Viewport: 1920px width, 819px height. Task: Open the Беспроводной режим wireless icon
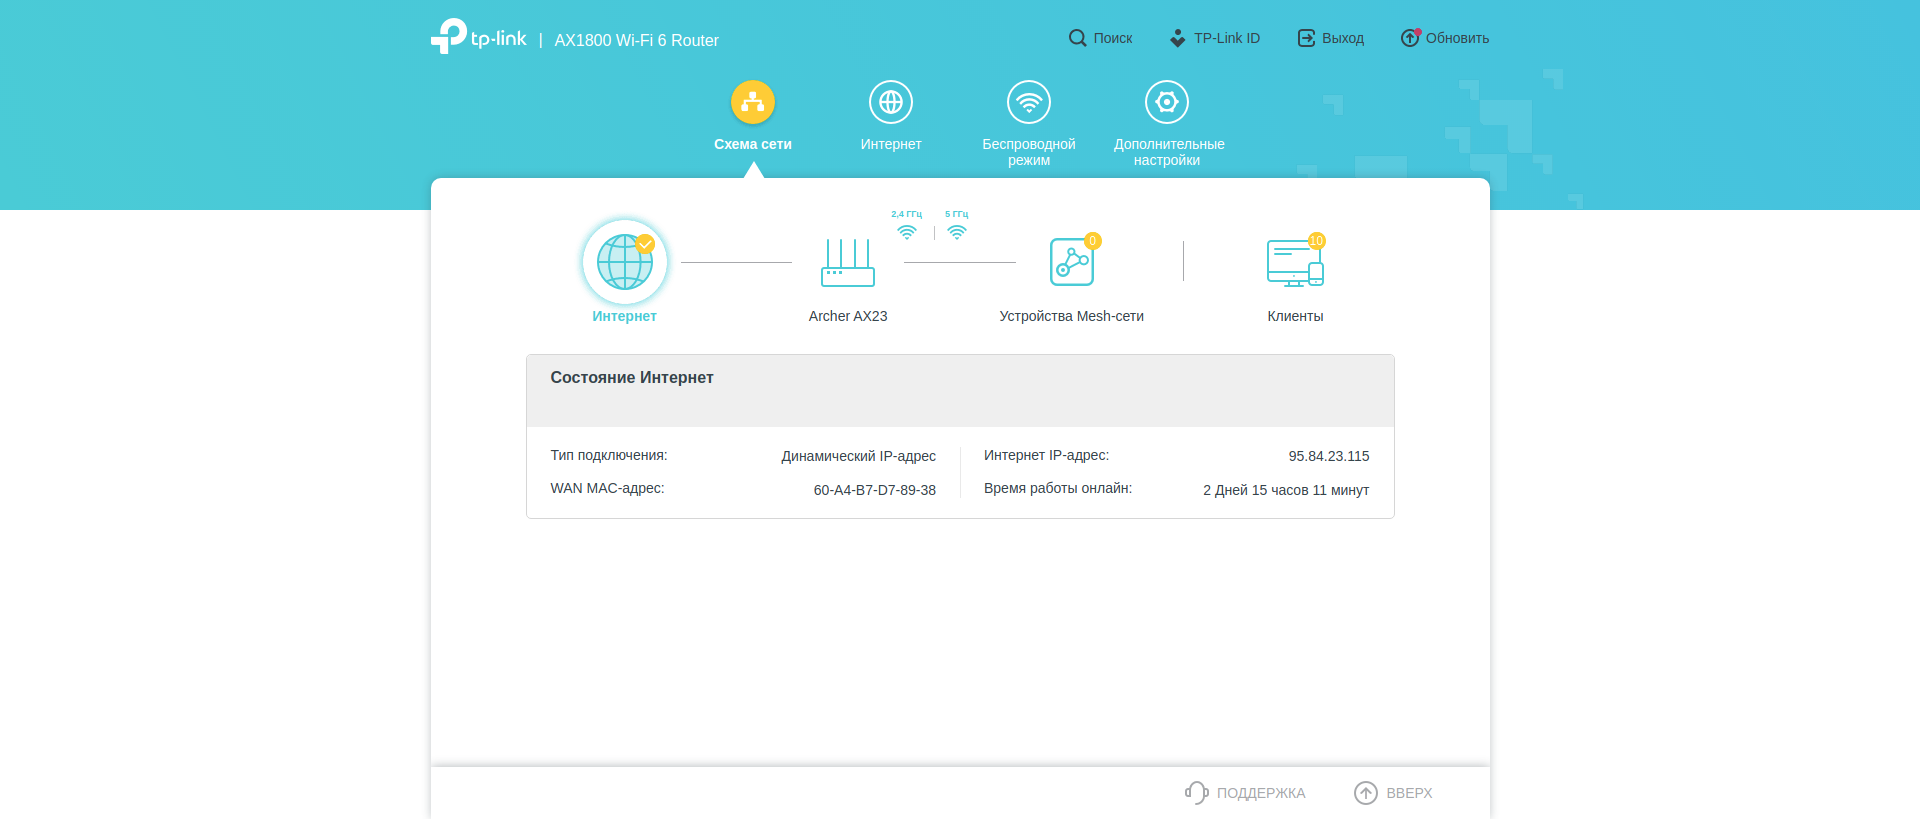click(1029, 102)
